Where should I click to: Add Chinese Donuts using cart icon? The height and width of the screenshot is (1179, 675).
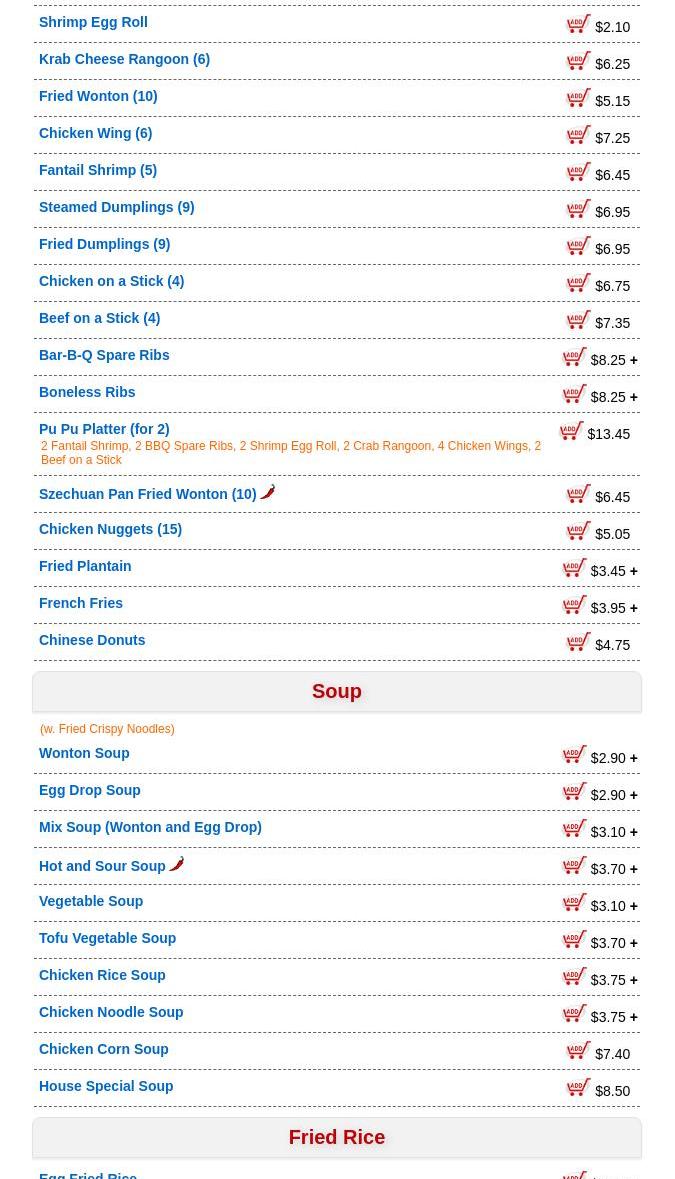click(578, 641)
